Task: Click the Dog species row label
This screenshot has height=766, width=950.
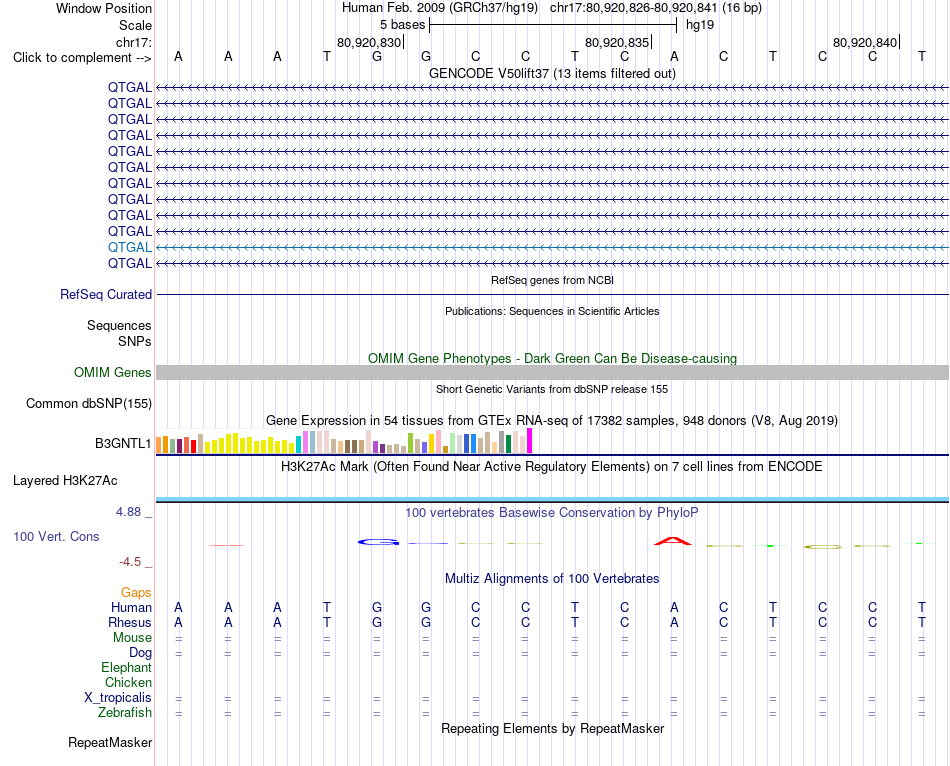Action: (140, 653)
